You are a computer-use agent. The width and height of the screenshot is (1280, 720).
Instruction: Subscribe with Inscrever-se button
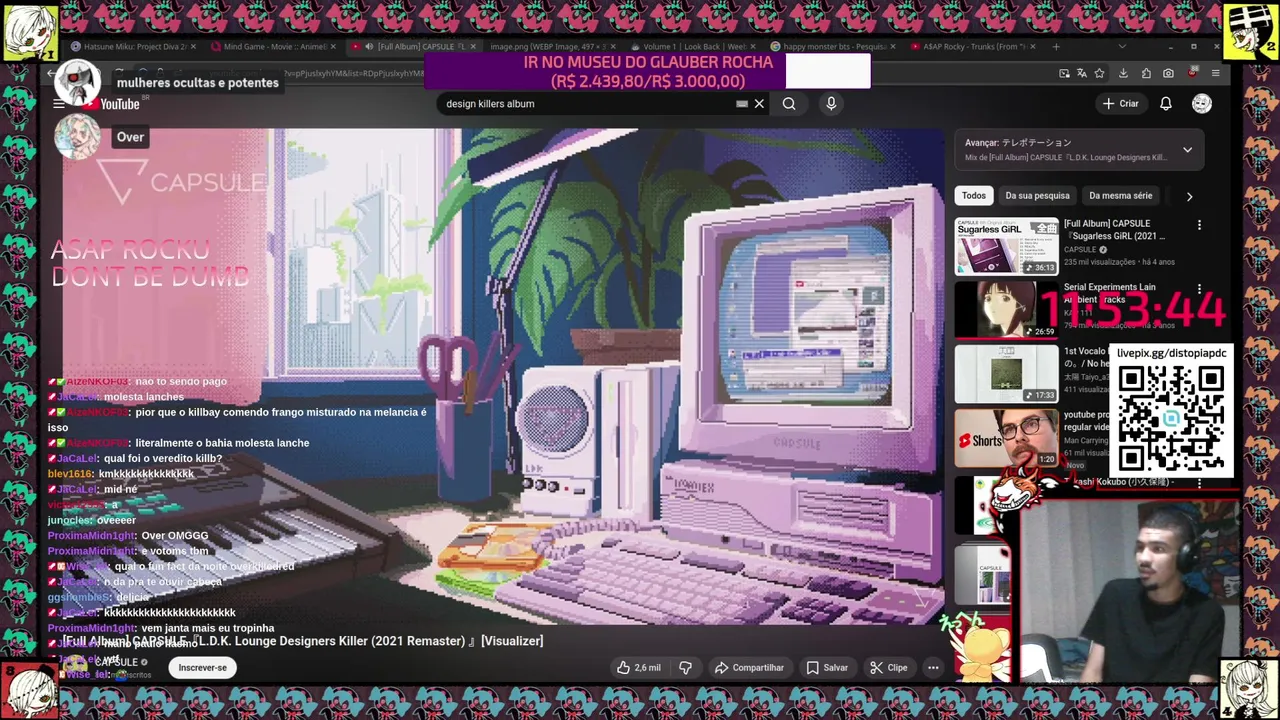203,667
